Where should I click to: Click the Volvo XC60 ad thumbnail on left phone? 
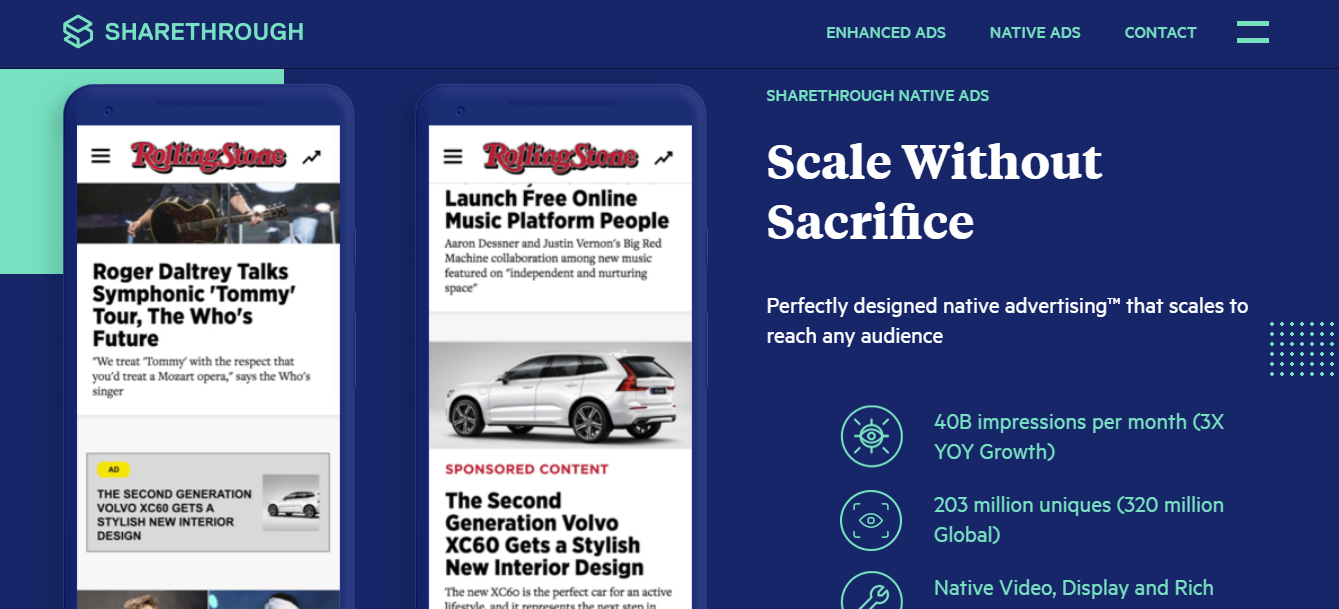point(291,502)
